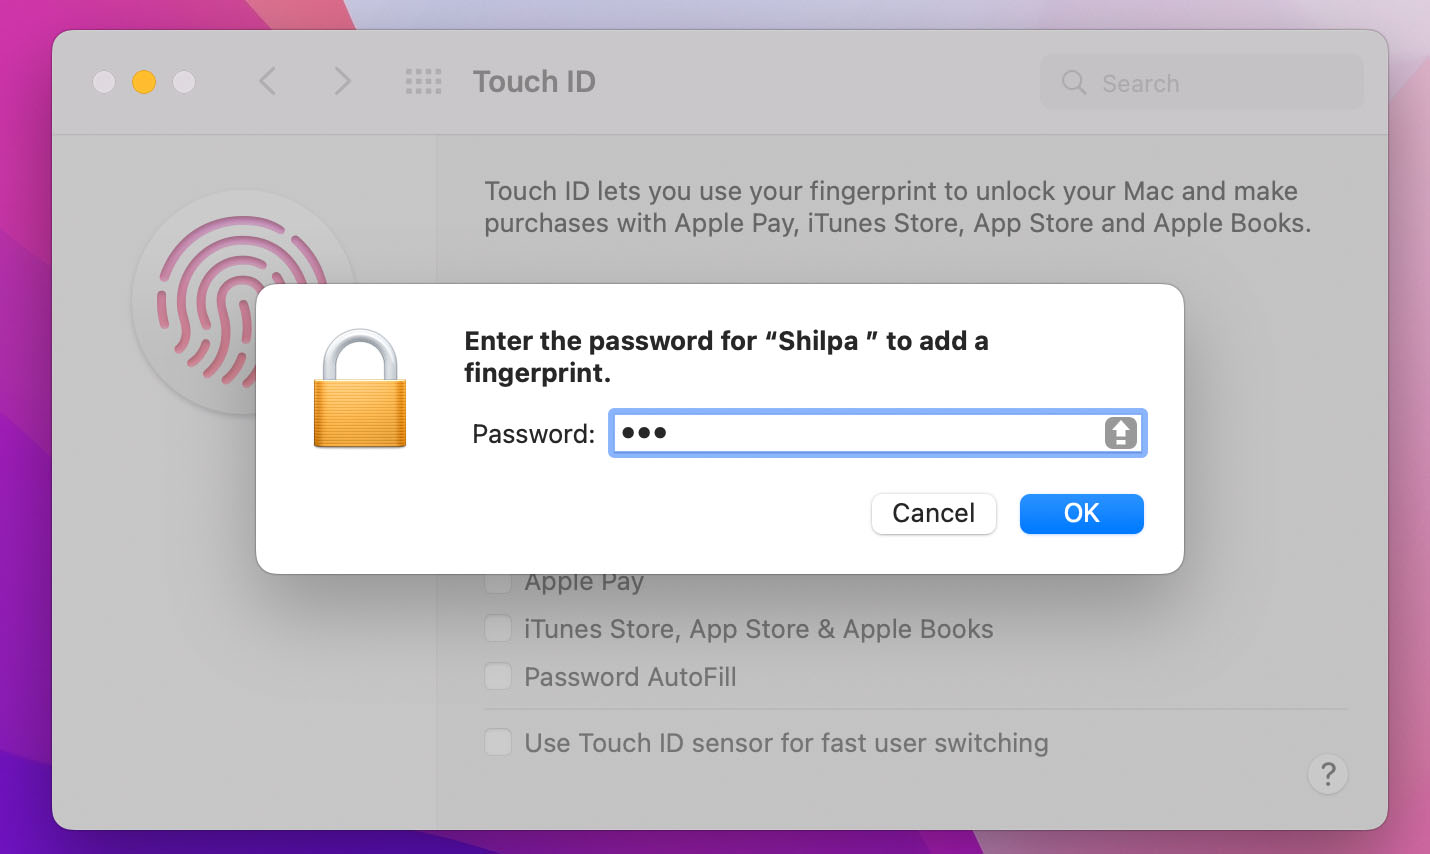Screen dimensions: 1430x854
Task: Check iTunes Store, App Store & Apple Books
Action: click(497, 628)
